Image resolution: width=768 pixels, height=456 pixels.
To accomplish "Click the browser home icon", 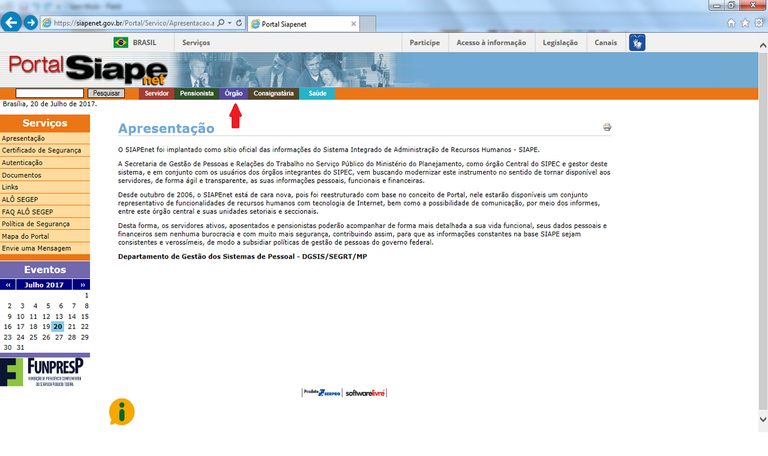I will coord(731,23).
